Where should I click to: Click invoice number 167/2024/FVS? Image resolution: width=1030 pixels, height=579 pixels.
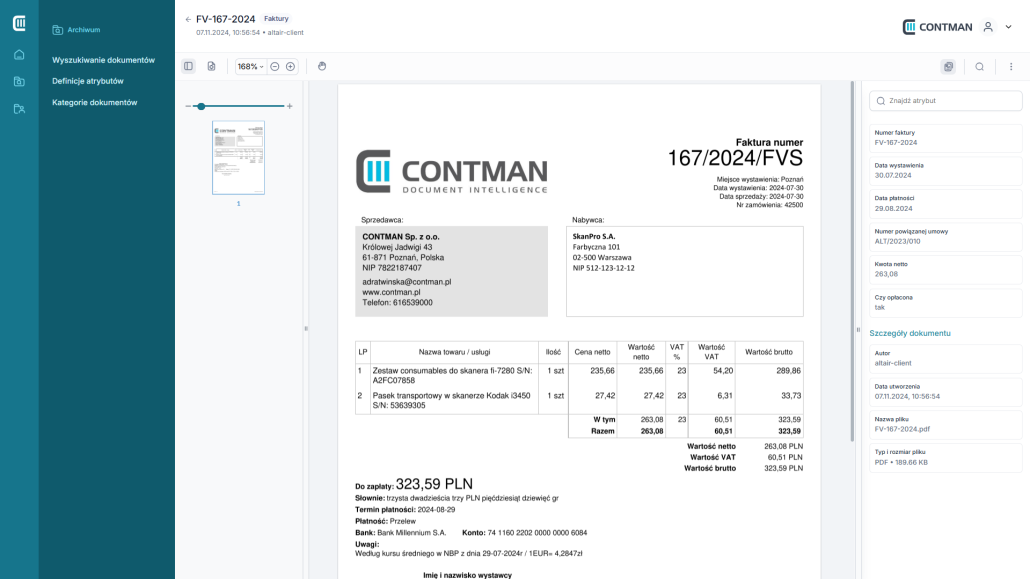pos(735,158)
